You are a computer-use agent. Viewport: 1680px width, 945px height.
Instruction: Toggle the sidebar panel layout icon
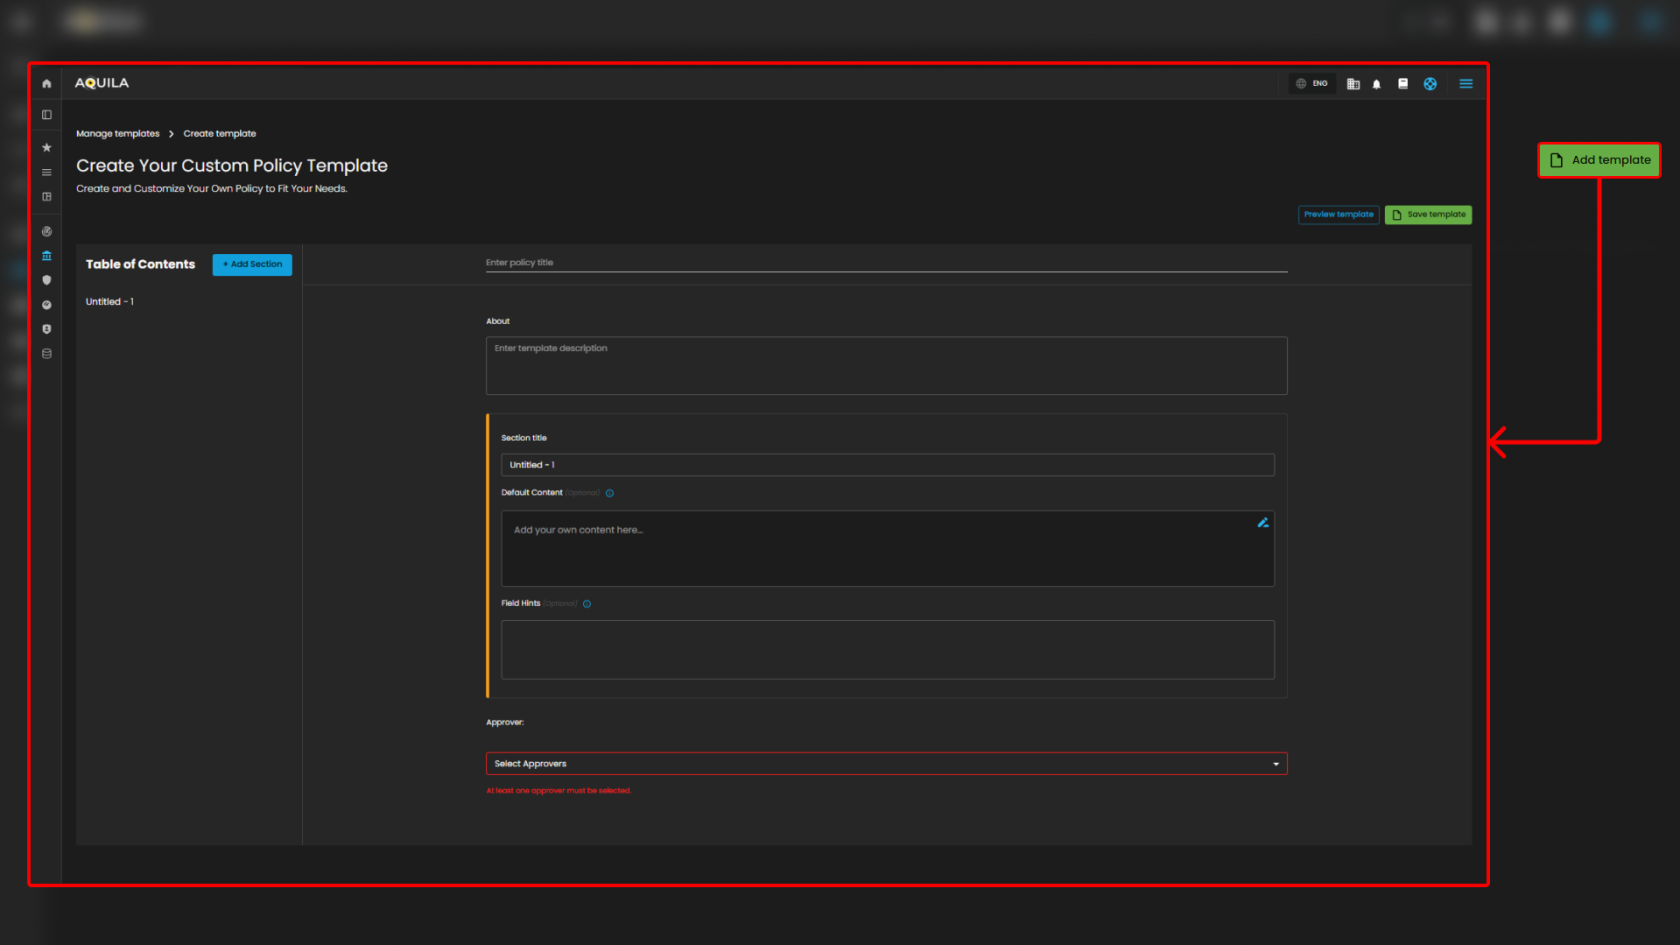[46, 115]
